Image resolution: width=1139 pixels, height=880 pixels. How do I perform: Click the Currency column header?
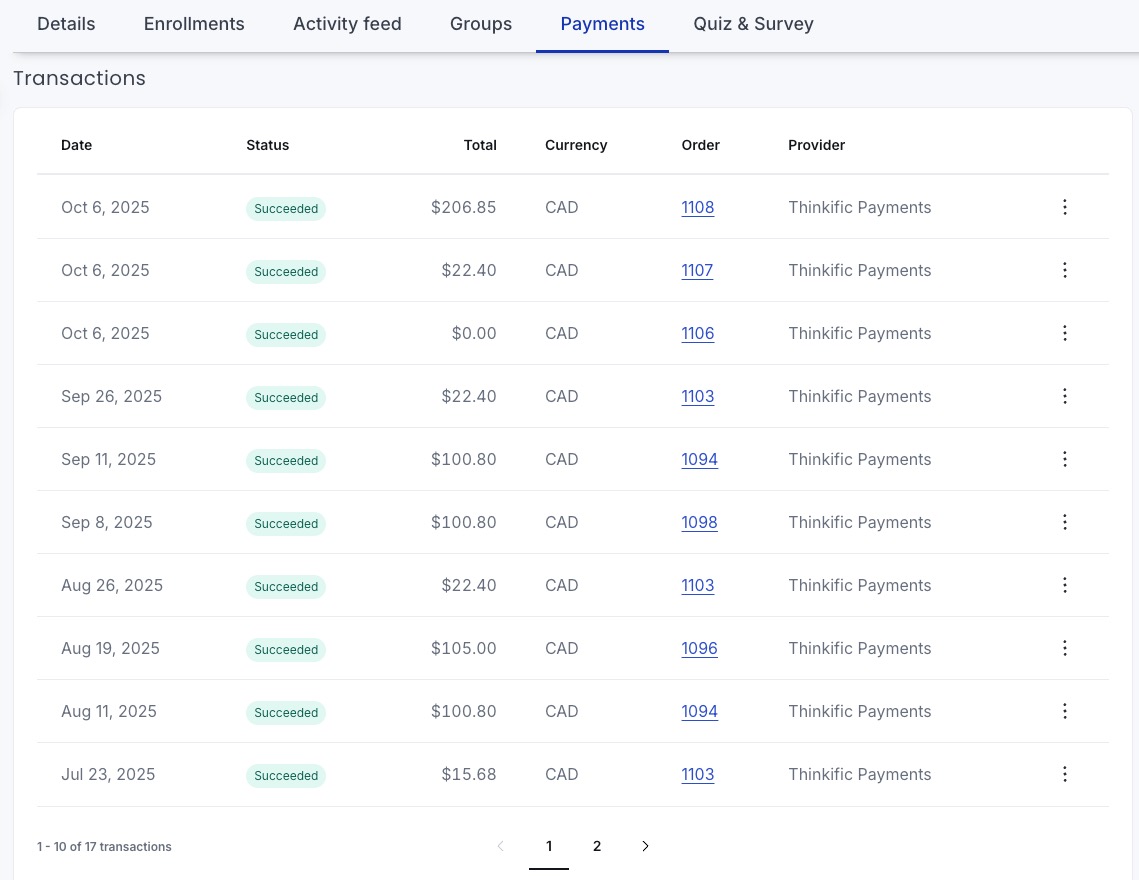[576, 145]
